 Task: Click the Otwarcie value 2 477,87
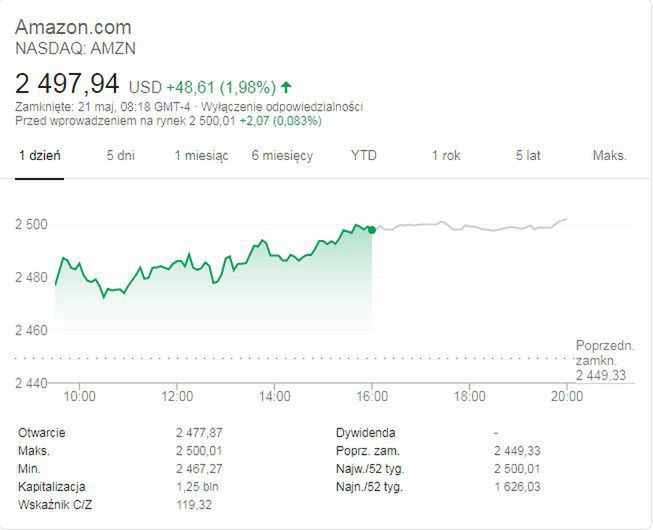point(198,433)
